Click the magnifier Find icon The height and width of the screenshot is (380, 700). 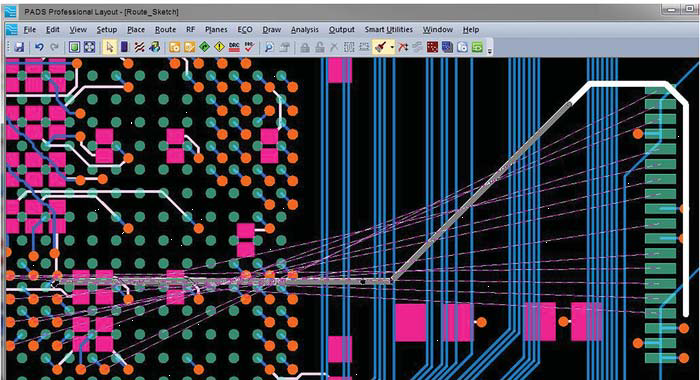tap(269, 47)
